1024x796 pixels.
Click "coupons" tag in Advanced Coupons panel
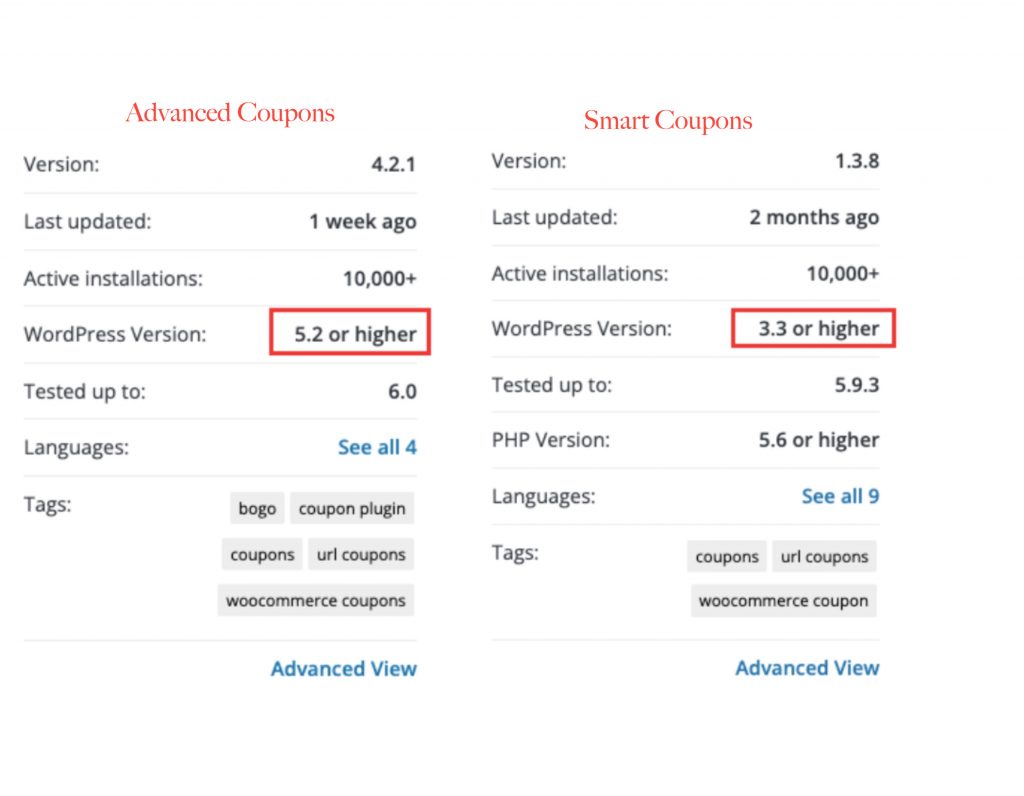(x=262, y=554)
